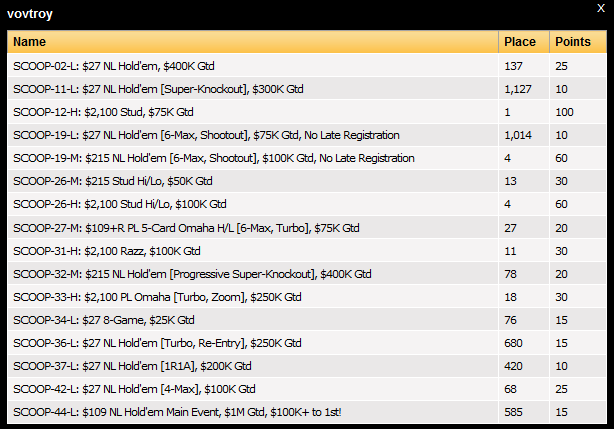Screen dimensions: 614x429
Task: Select SCOOP-44-L Main Event name
Action: (x=177, y=412)
